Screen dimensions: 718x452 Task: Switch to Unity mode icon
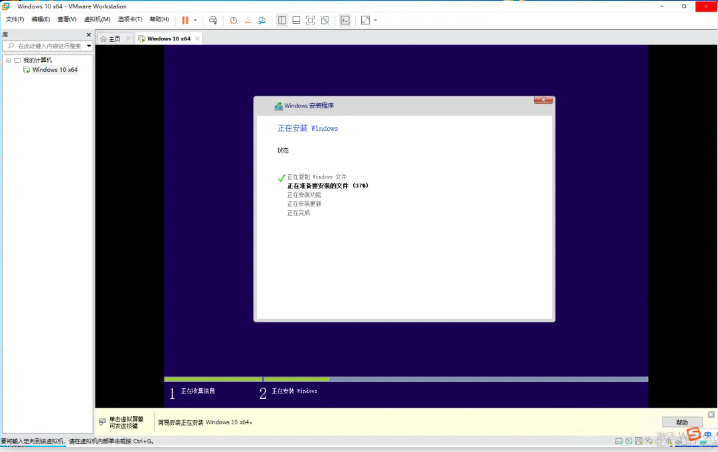click(325, 20)
